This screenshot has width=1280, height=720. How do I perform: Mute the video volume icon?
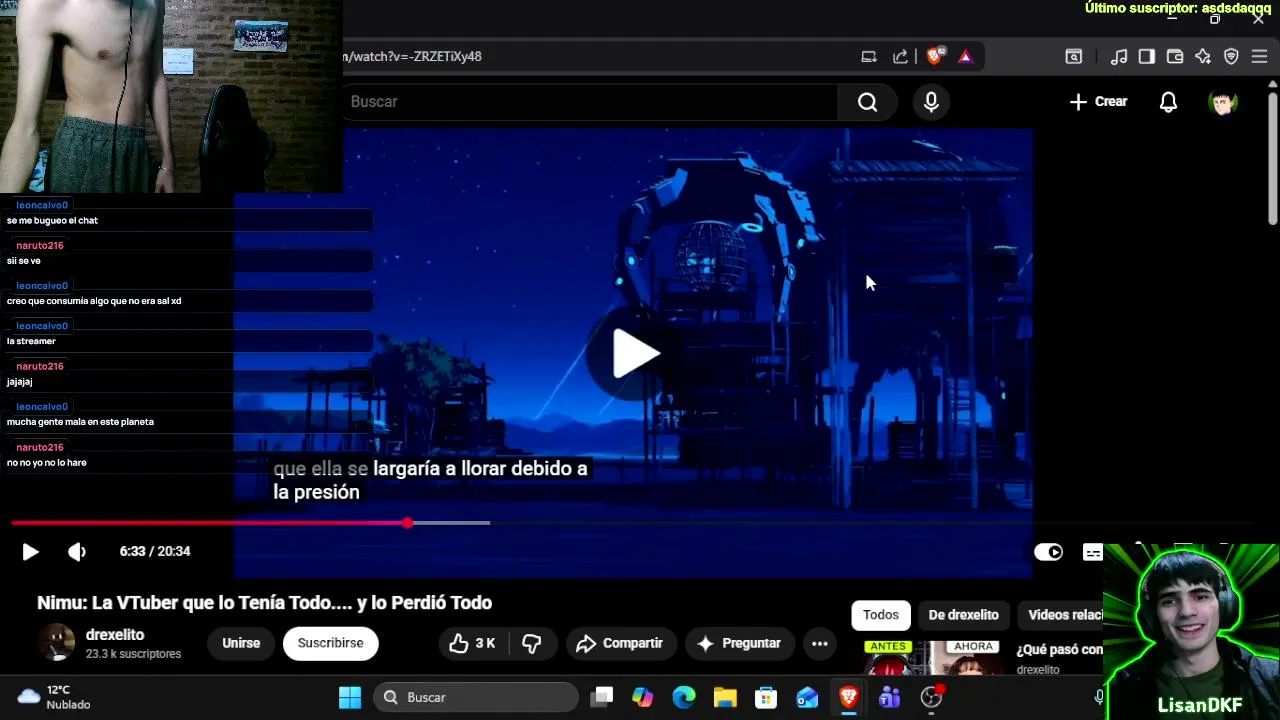pos(77,552)
